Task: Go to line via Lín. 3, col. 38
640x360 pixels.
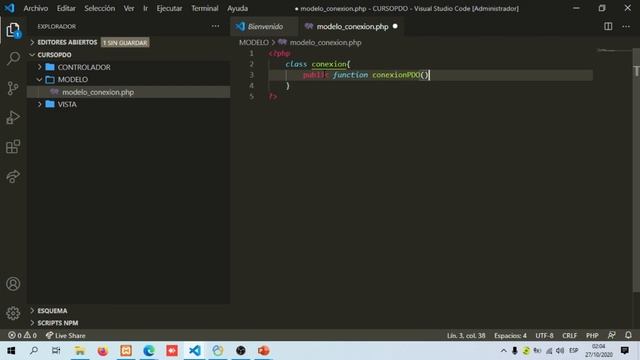Action: [x=466, y=336]
